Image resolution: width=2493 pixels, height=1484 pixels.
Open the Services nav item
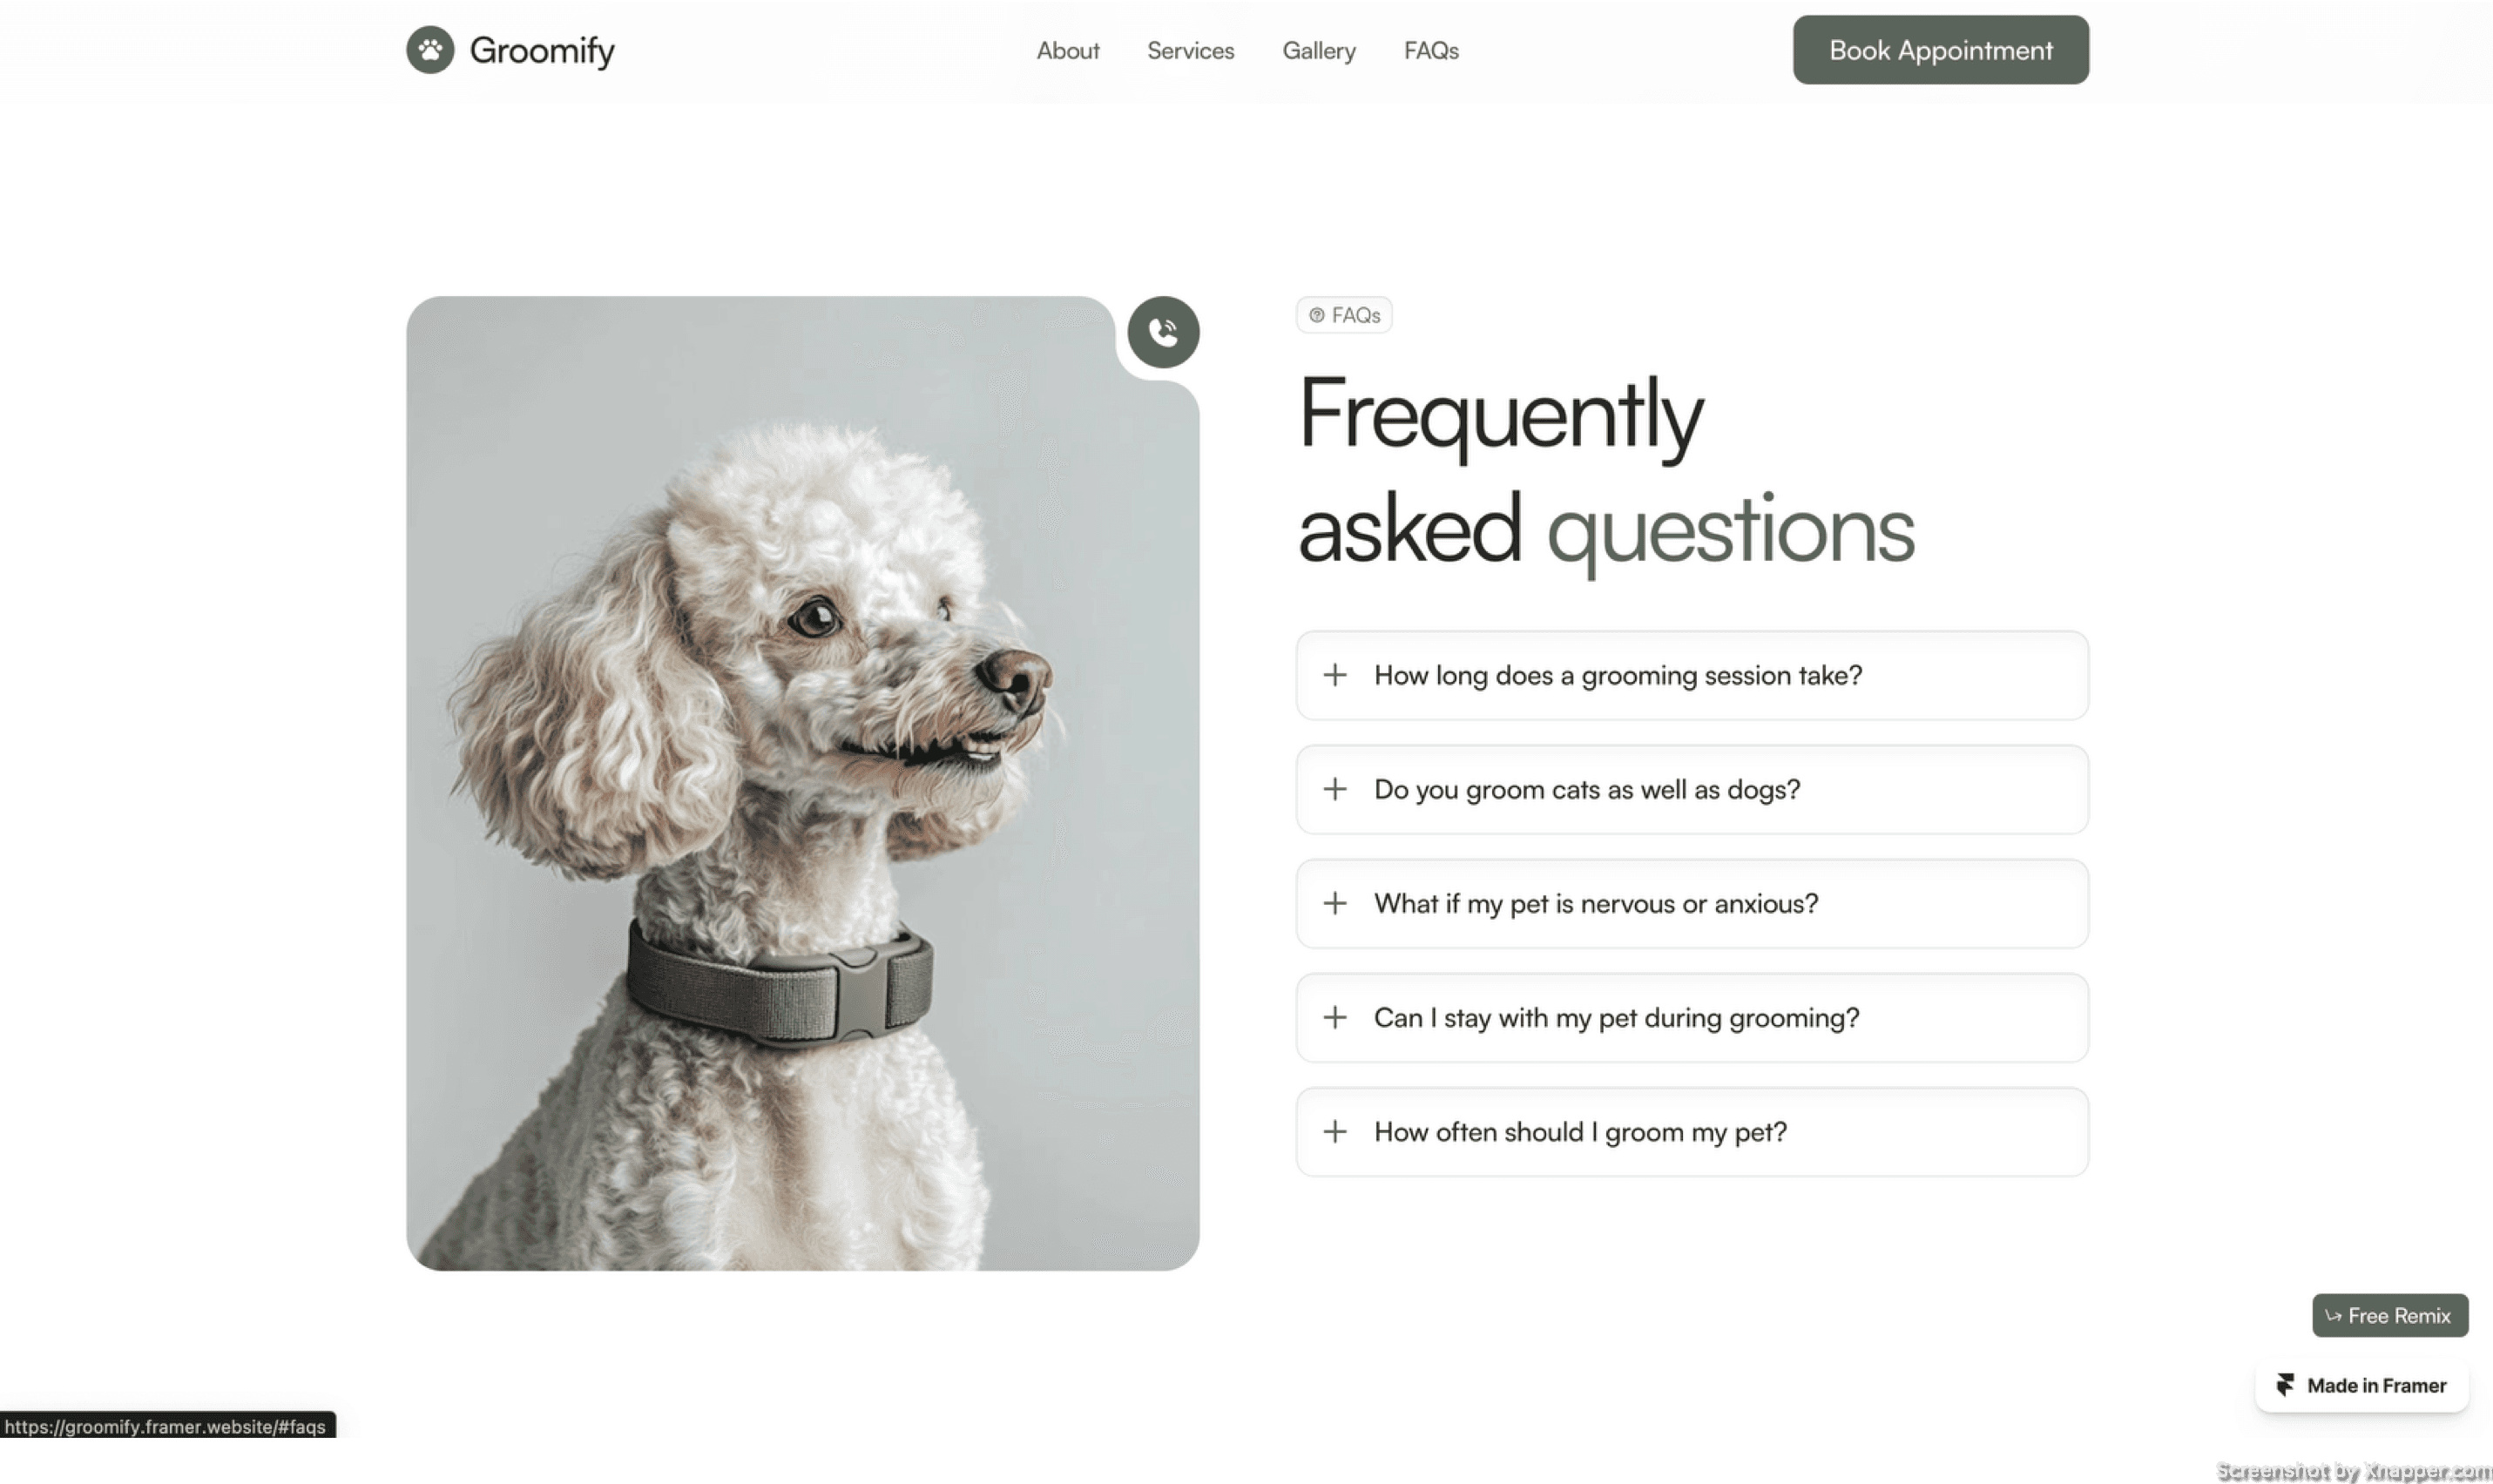1190,50
